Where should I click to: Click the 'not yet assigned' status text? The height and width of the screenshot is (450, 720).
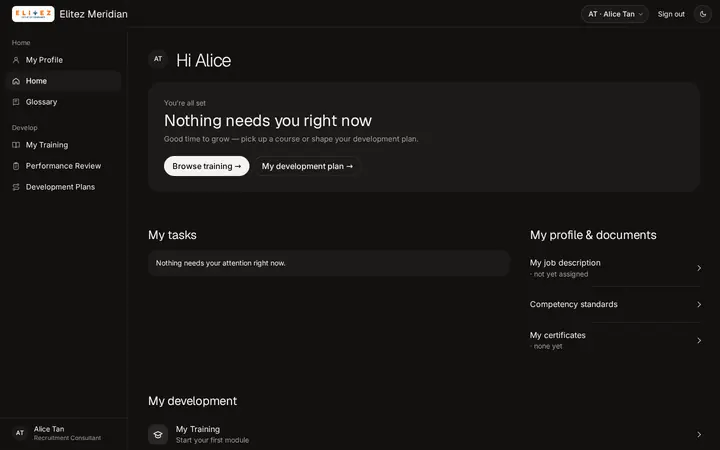pyautogui.click(x=559, y=274)
